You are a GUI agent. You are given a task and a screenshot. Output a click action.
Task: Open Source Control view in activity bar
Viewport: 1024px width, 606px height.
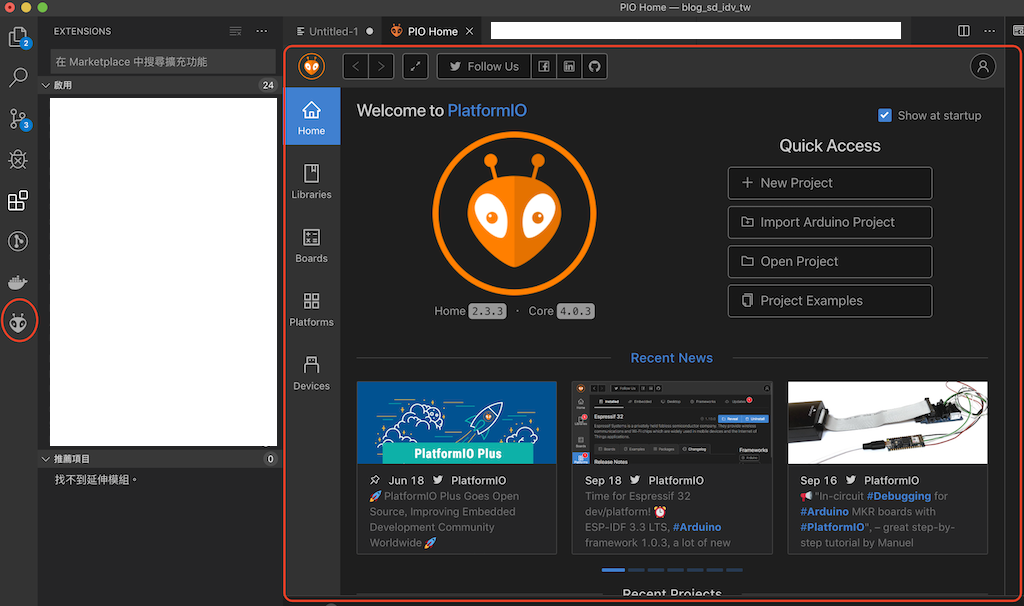coord(18,119)
